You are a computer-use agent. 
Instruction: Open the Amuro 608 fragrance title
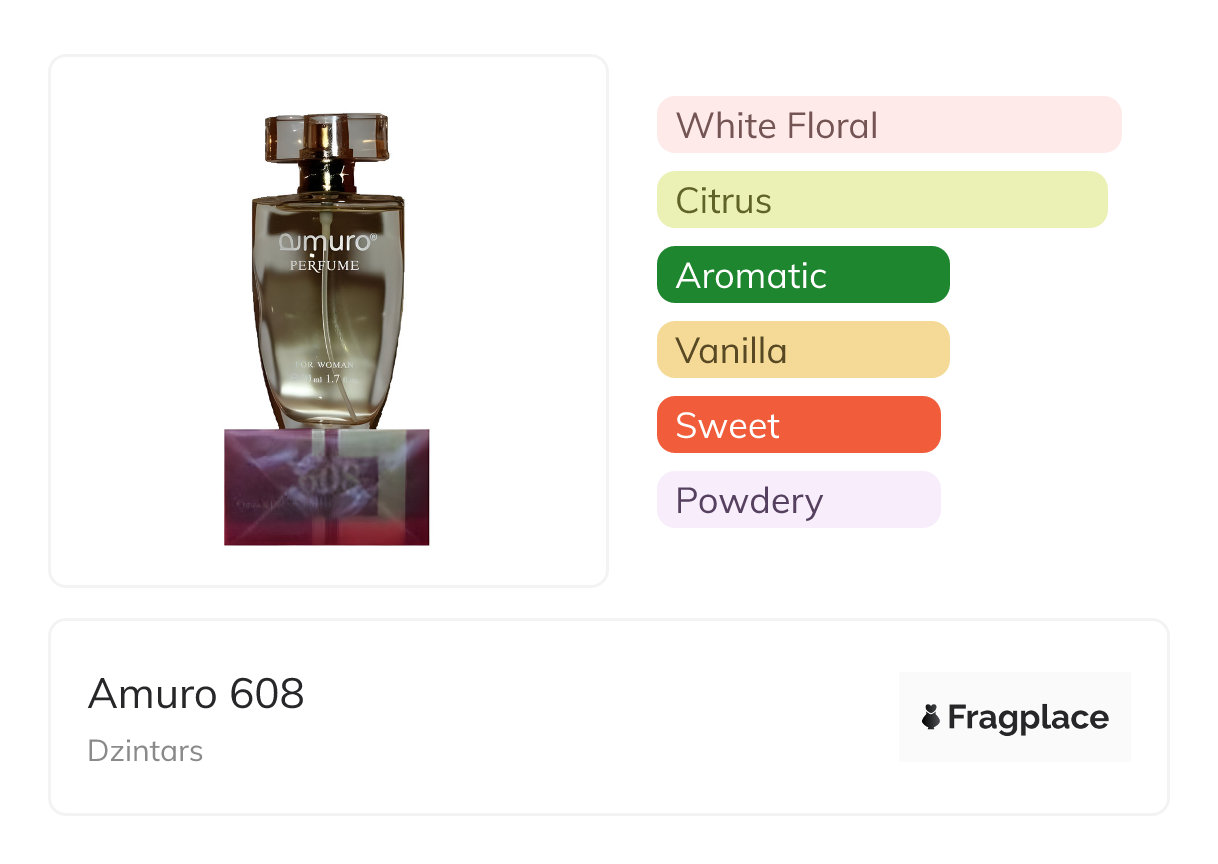(196, 694)
